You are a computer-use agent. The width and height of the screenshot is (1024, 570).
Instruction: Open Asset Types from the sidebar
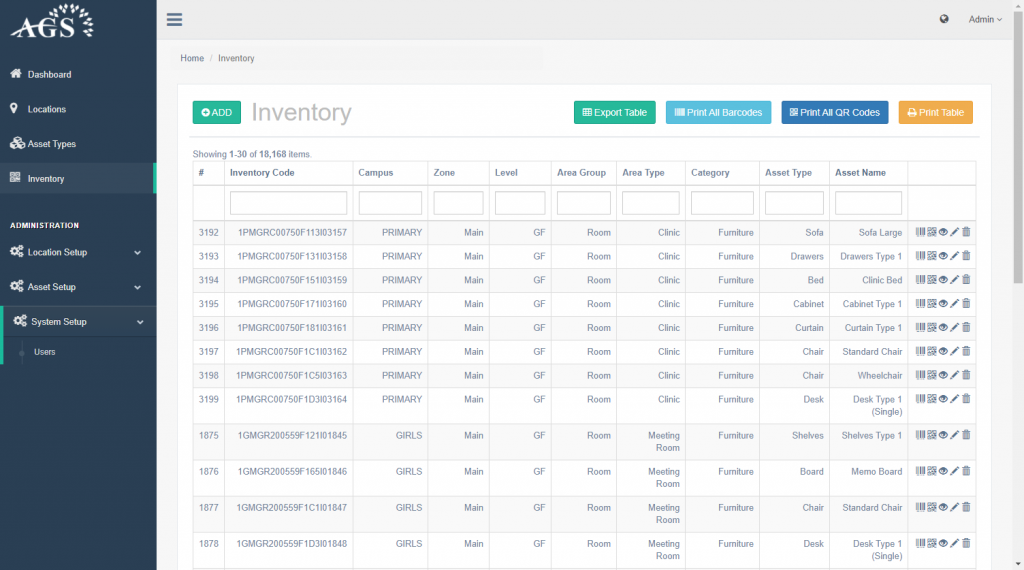51,144
